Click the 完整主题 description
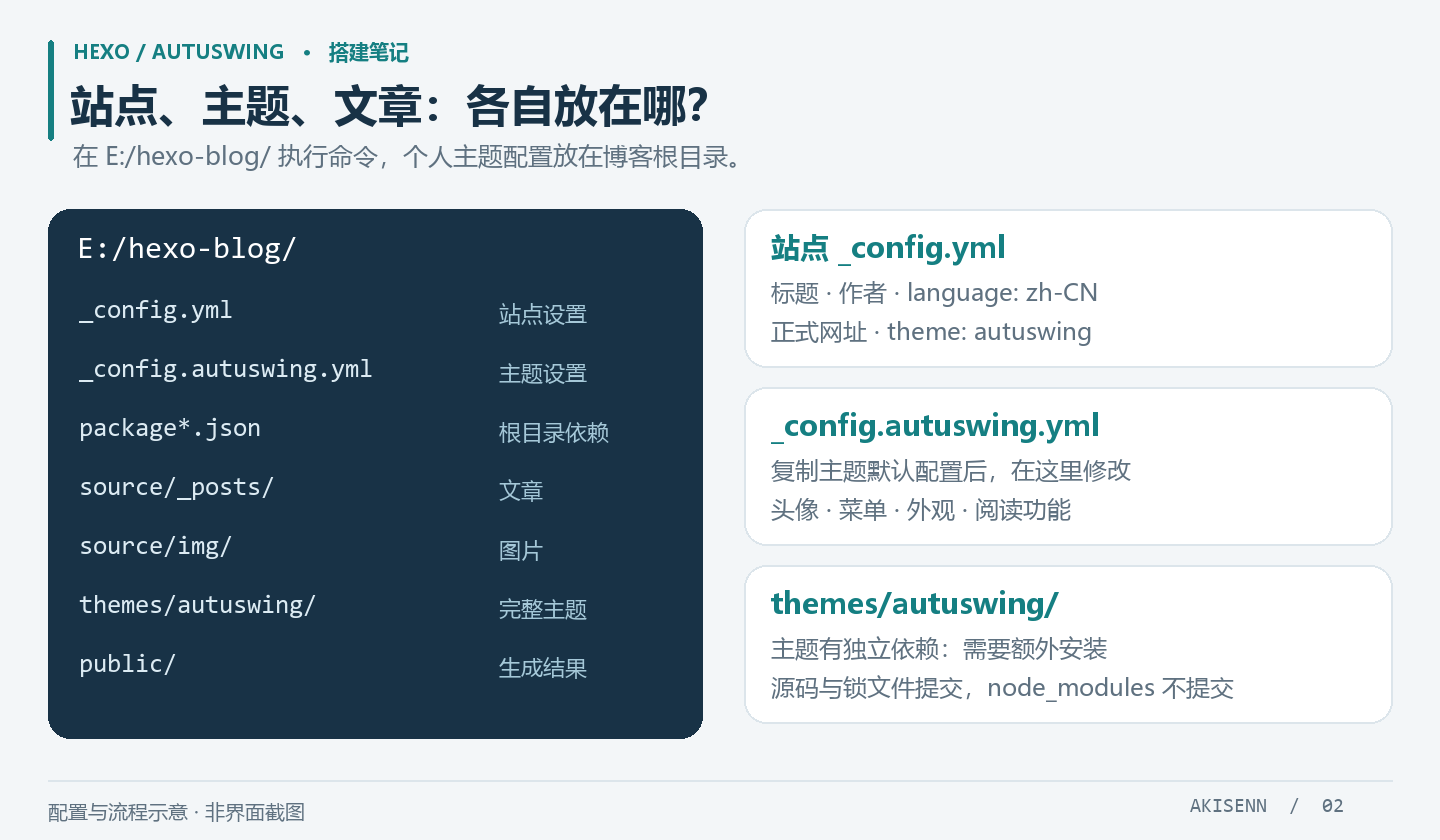Screen dimensions: 1440x840 [543, 609]
